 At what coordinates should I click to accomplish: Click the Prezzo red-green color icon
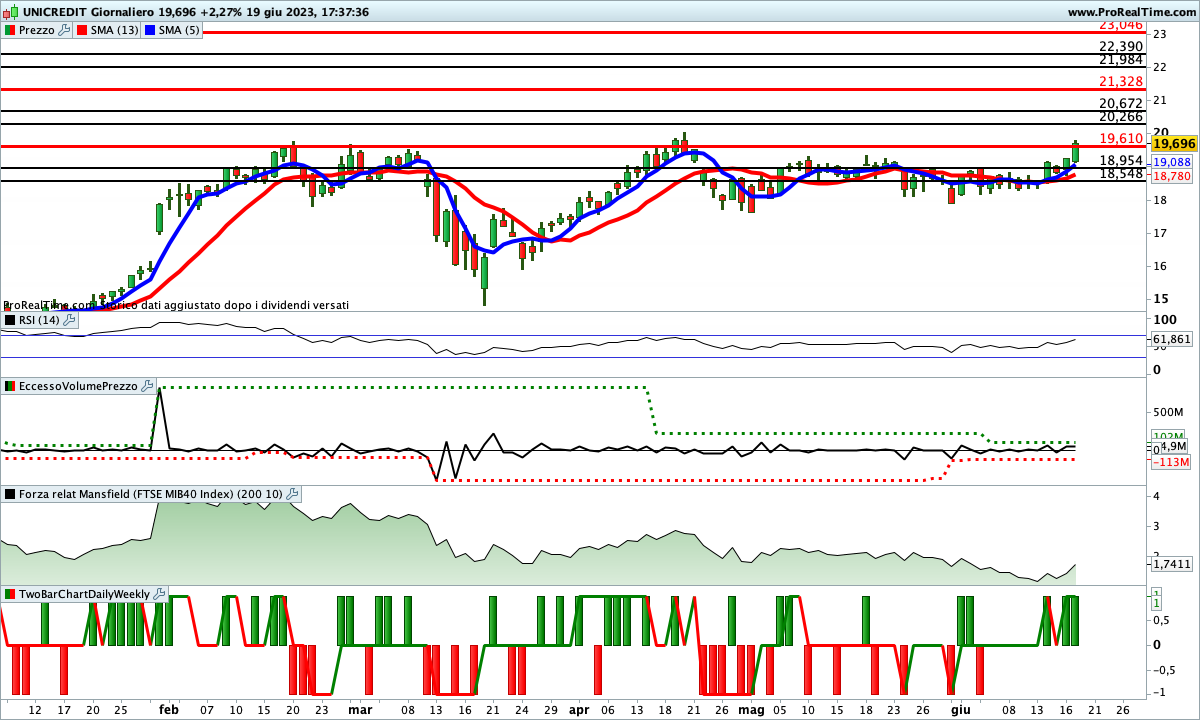point(10,30)
